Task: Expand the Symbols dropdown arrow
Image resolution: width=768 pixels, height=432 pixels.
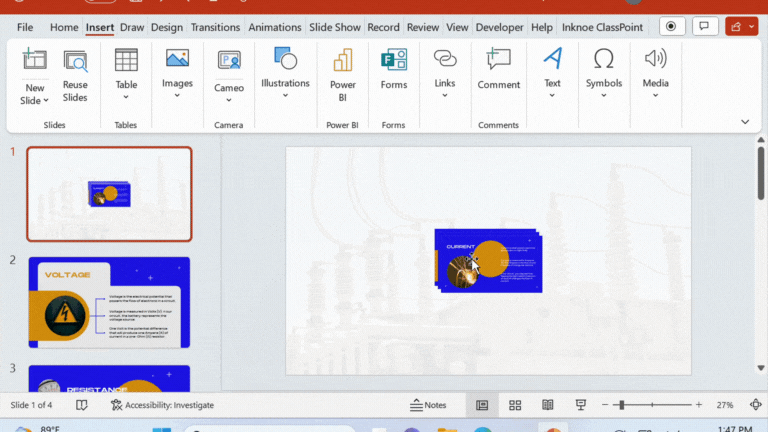Action: tap(604, 96)
